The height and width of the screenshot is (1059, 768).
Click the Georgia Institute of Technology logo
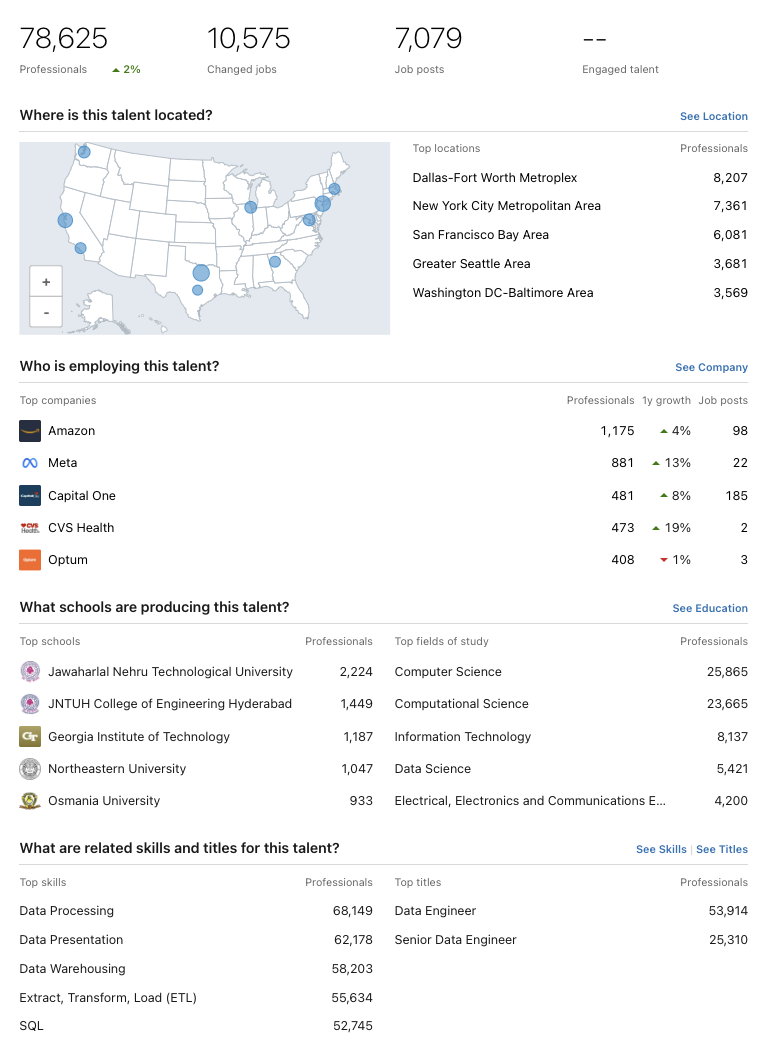point(30,737)
